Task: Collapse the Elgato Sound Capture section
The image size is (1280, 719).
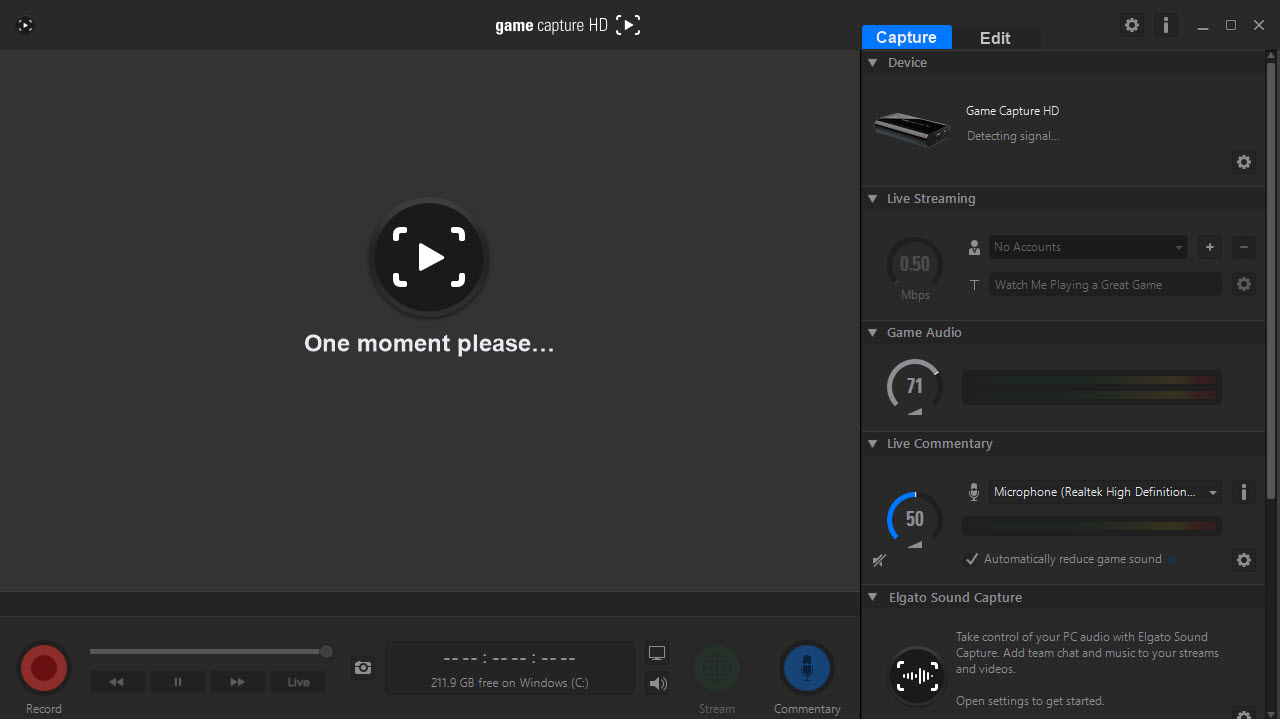Action: tap(872, 598)
